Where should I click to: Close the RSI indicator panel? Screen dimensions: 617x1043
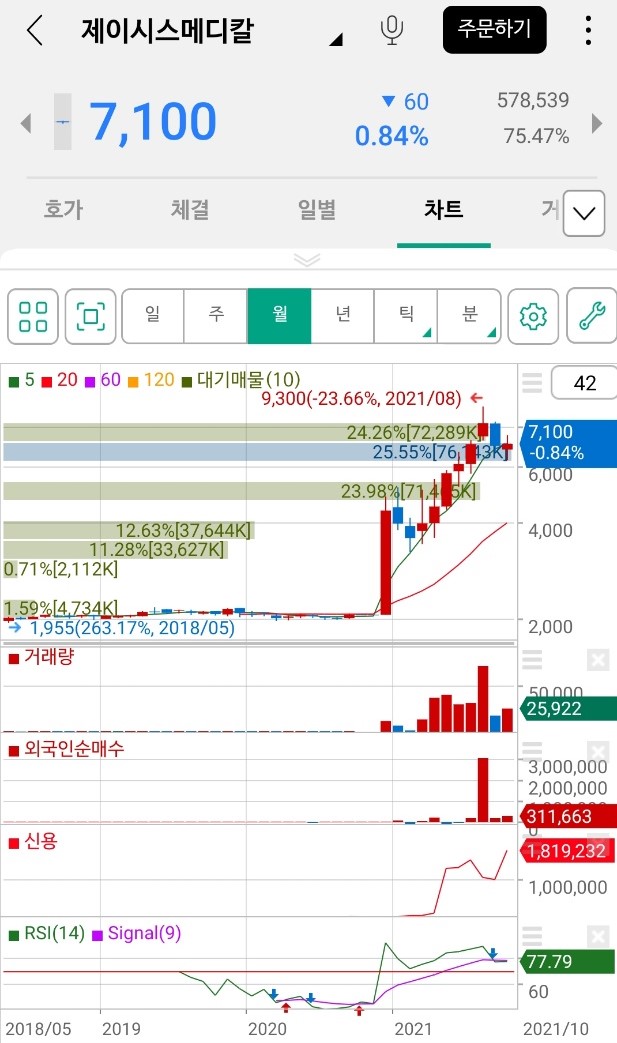[598, 937]
